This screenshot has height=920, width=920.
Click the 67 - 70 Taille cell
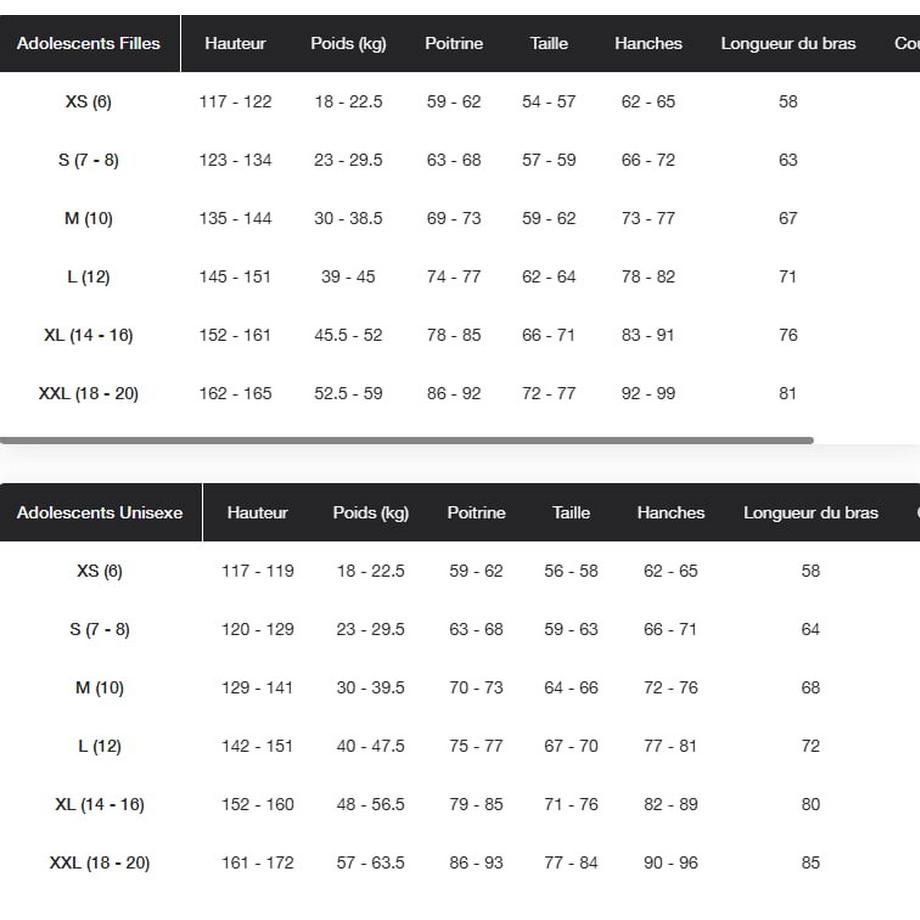571,746
